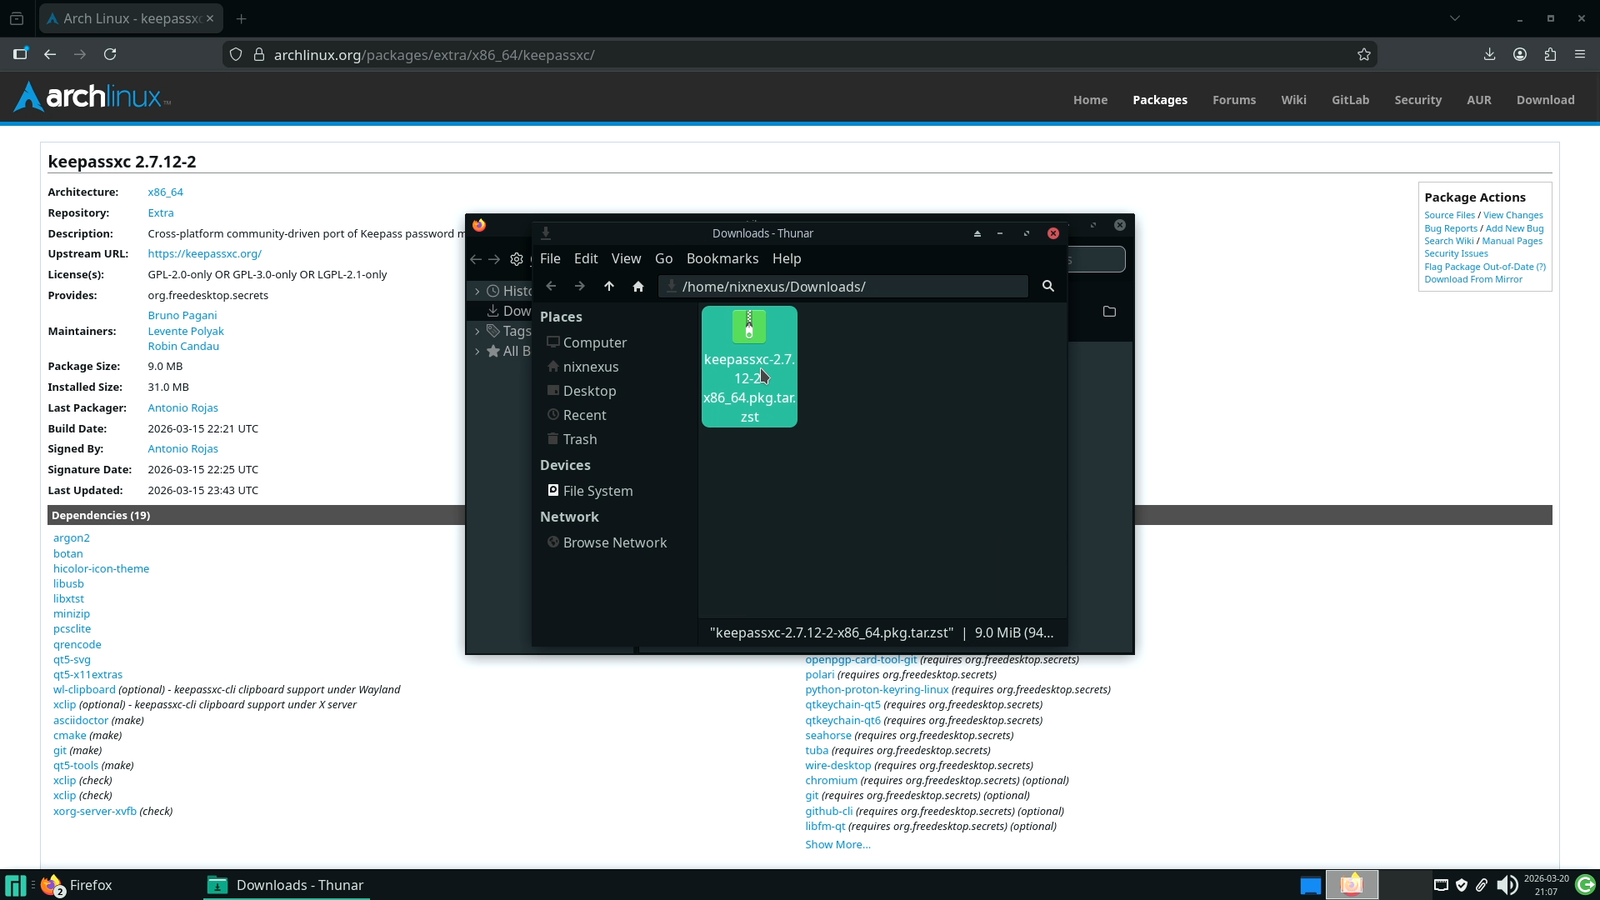Click Thunar back navigation arrow

[551, 286]
